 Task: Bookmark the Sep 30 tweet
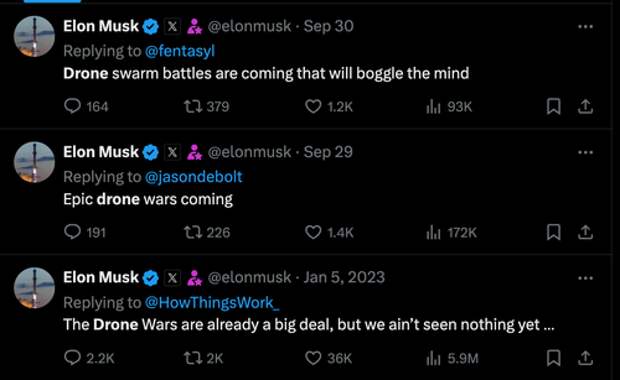click(554, 106)
